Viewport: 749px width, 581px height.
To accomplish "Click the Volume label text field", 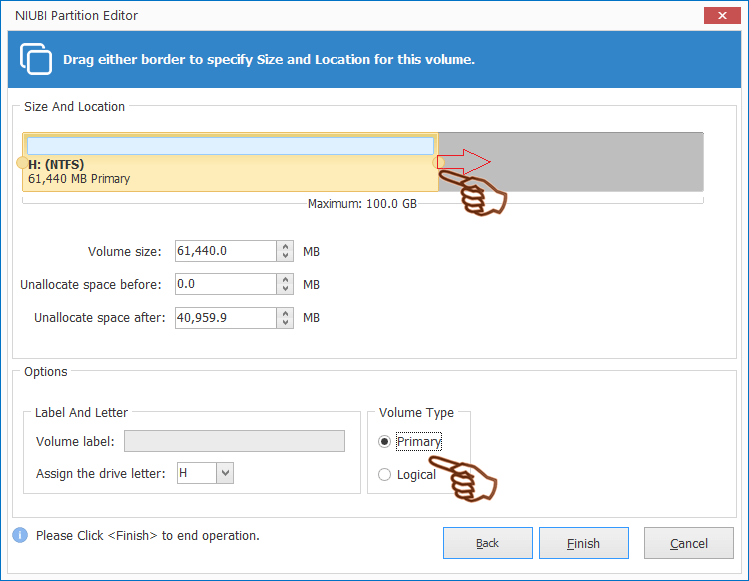I will click(234, 441).
